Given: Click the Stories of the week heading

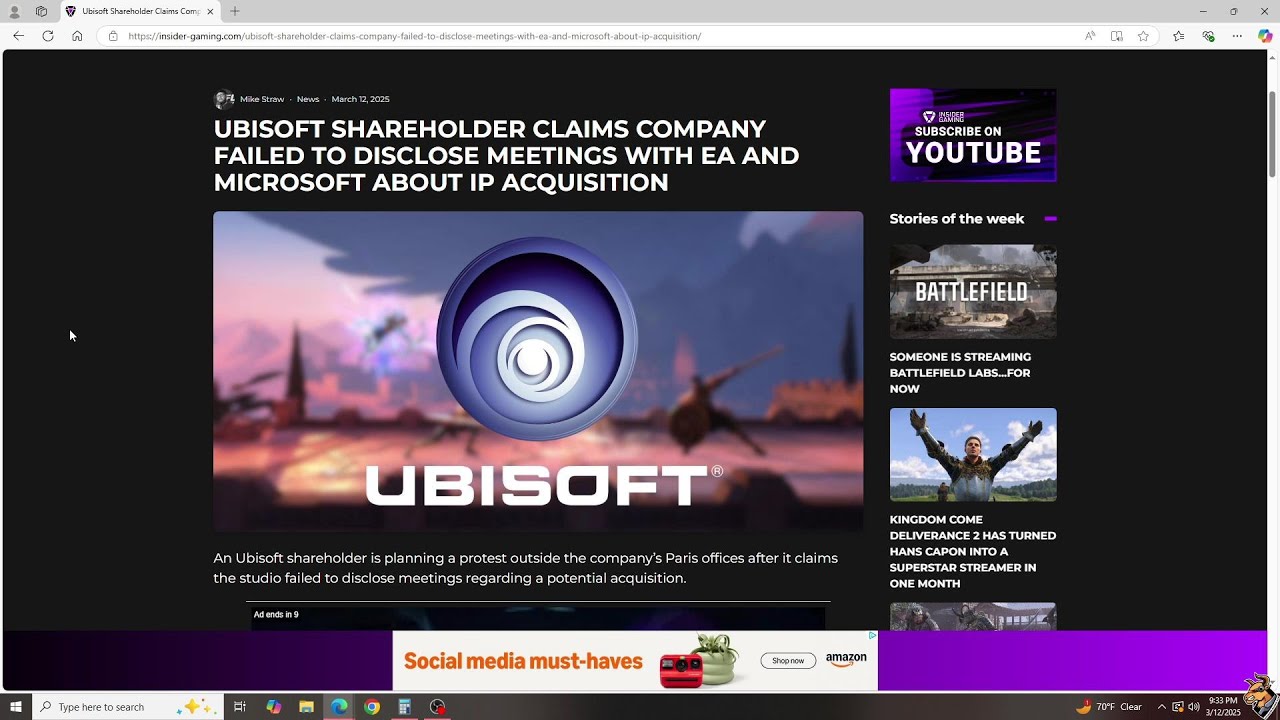Looking at the screenshot, I should [x=957, y=218].
